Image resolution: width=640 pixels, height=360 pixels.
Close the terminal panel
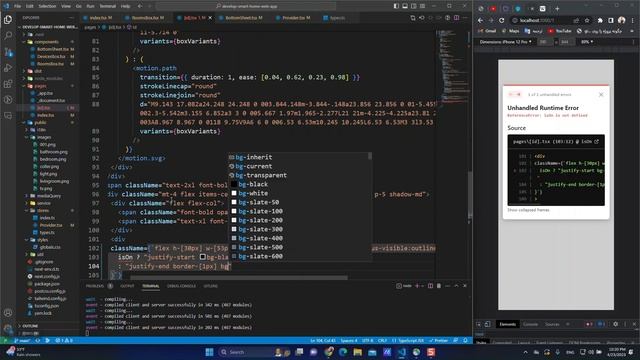pos(465,286)
